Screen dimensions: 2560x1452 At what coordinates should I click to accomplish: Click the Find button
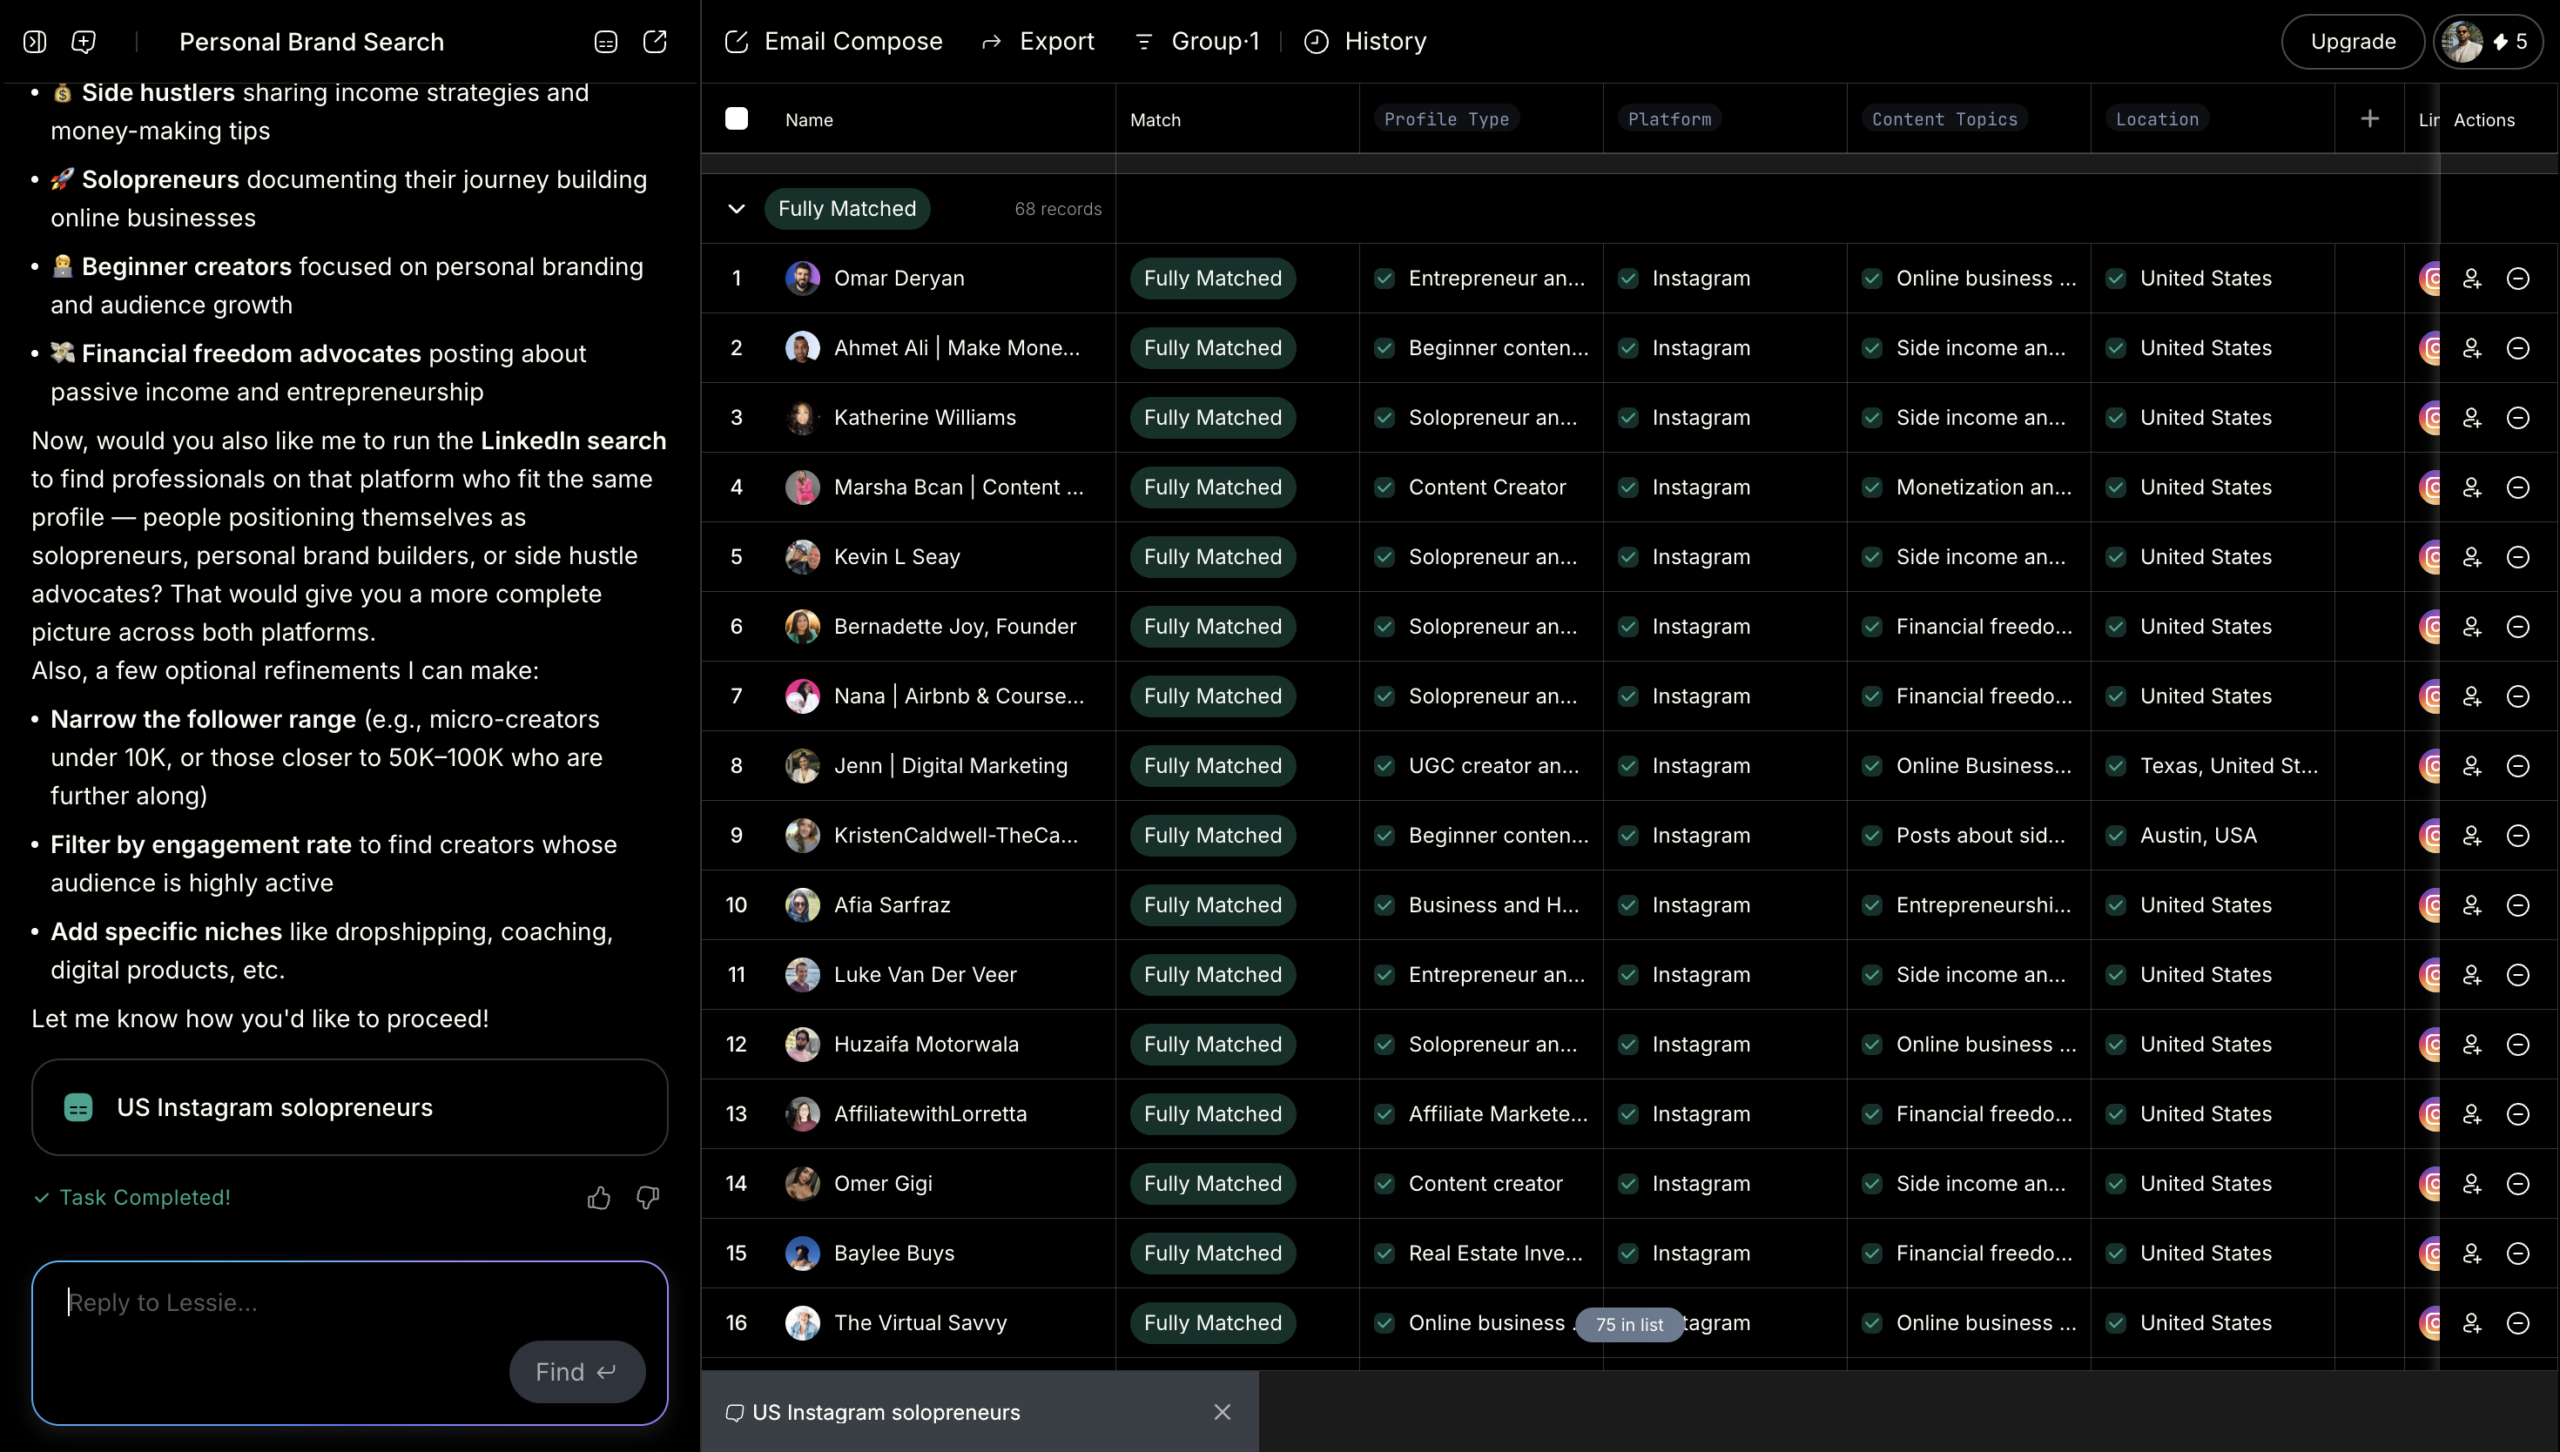coord(576,1372)
